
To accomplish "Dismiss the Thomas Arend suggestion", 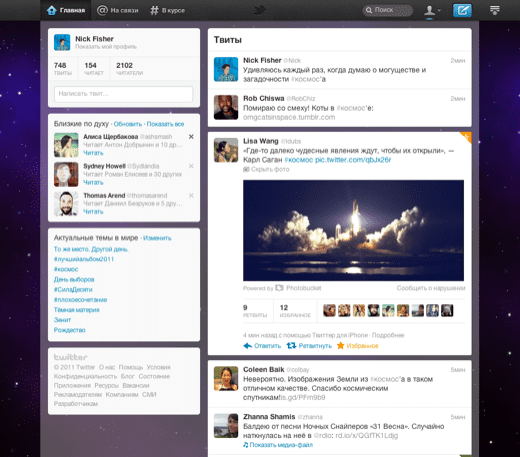I will tap(191, 195).
